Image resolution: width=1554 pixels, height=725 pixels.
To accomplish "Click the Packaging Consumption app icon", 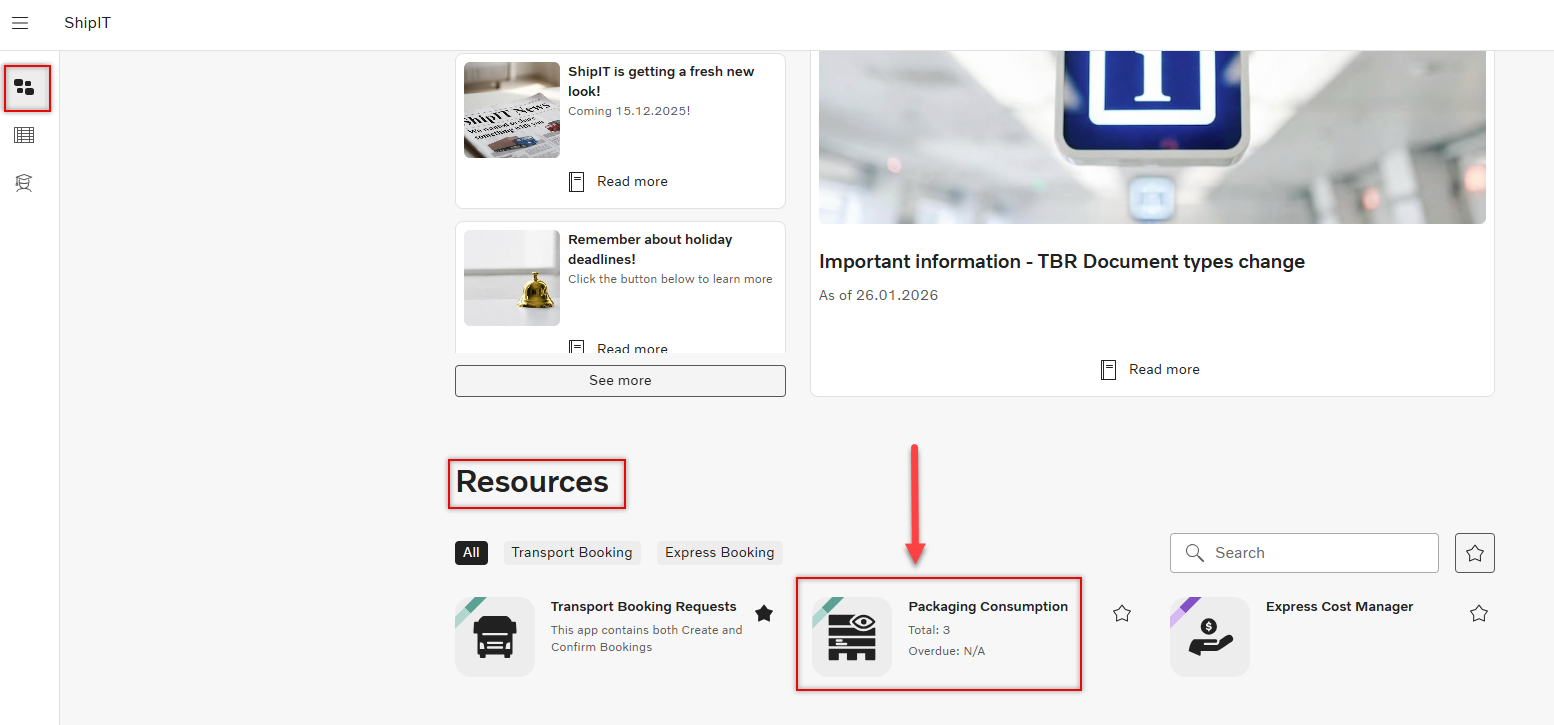I will 851,637.
